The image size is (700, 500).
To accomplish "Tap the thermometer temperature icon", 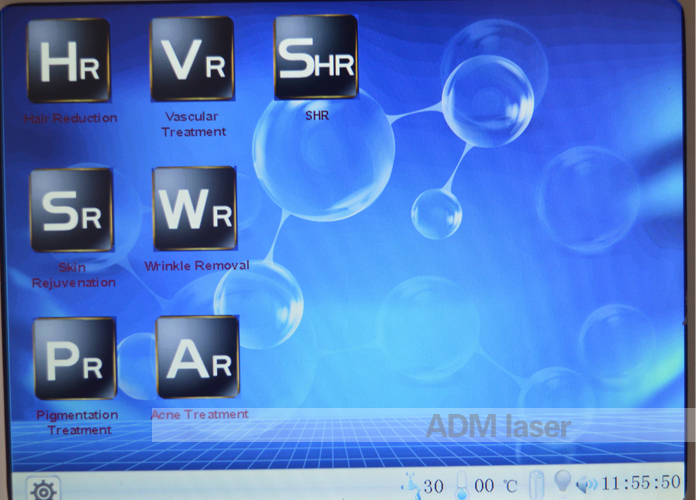I will click(x=462, y=487).
